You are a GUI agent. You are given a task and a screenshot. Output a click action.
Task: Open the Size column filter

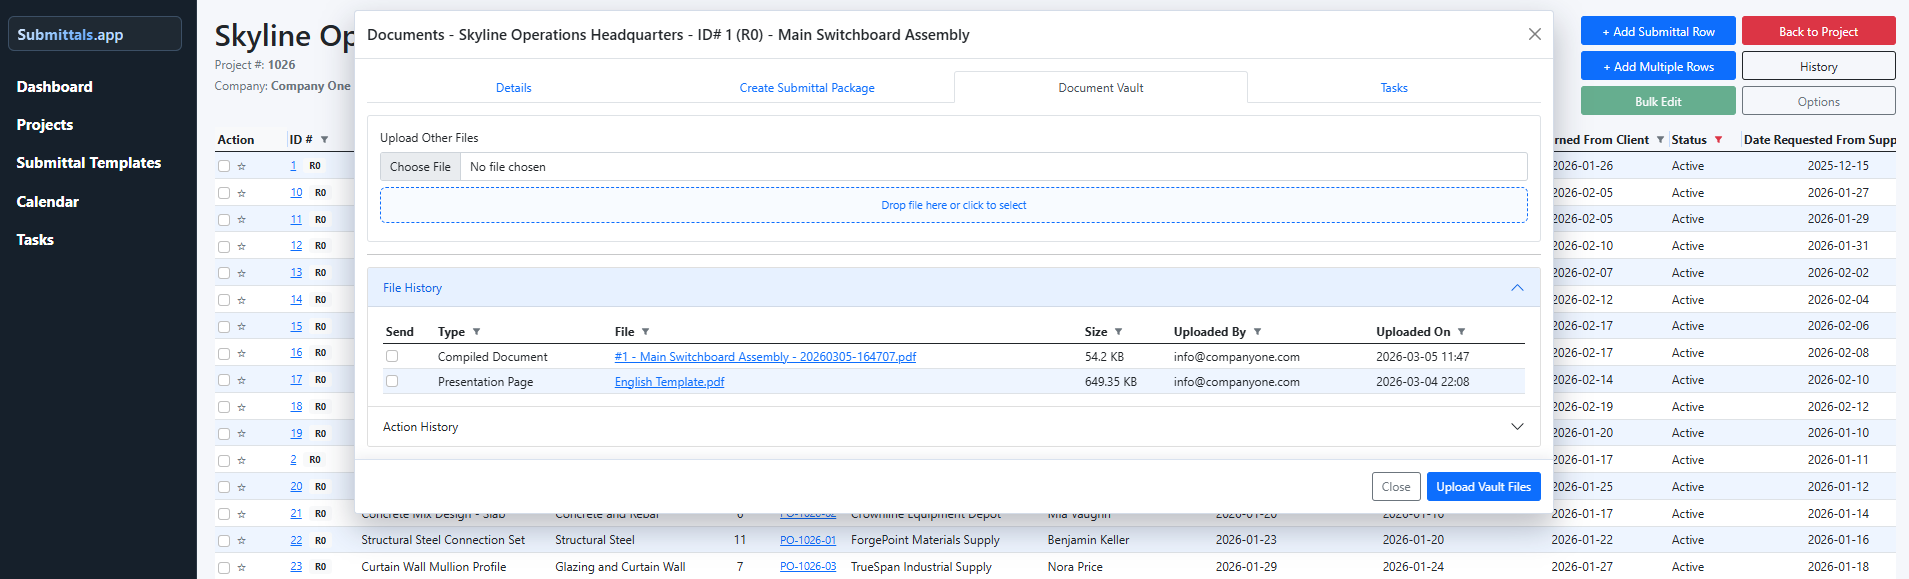(x=1118, y=332)
